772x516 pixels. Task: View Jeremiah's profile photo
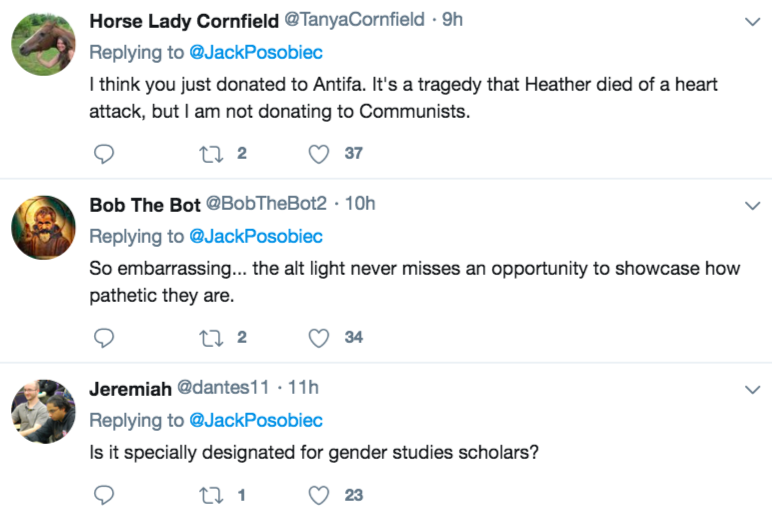click(x=43, y=412)
